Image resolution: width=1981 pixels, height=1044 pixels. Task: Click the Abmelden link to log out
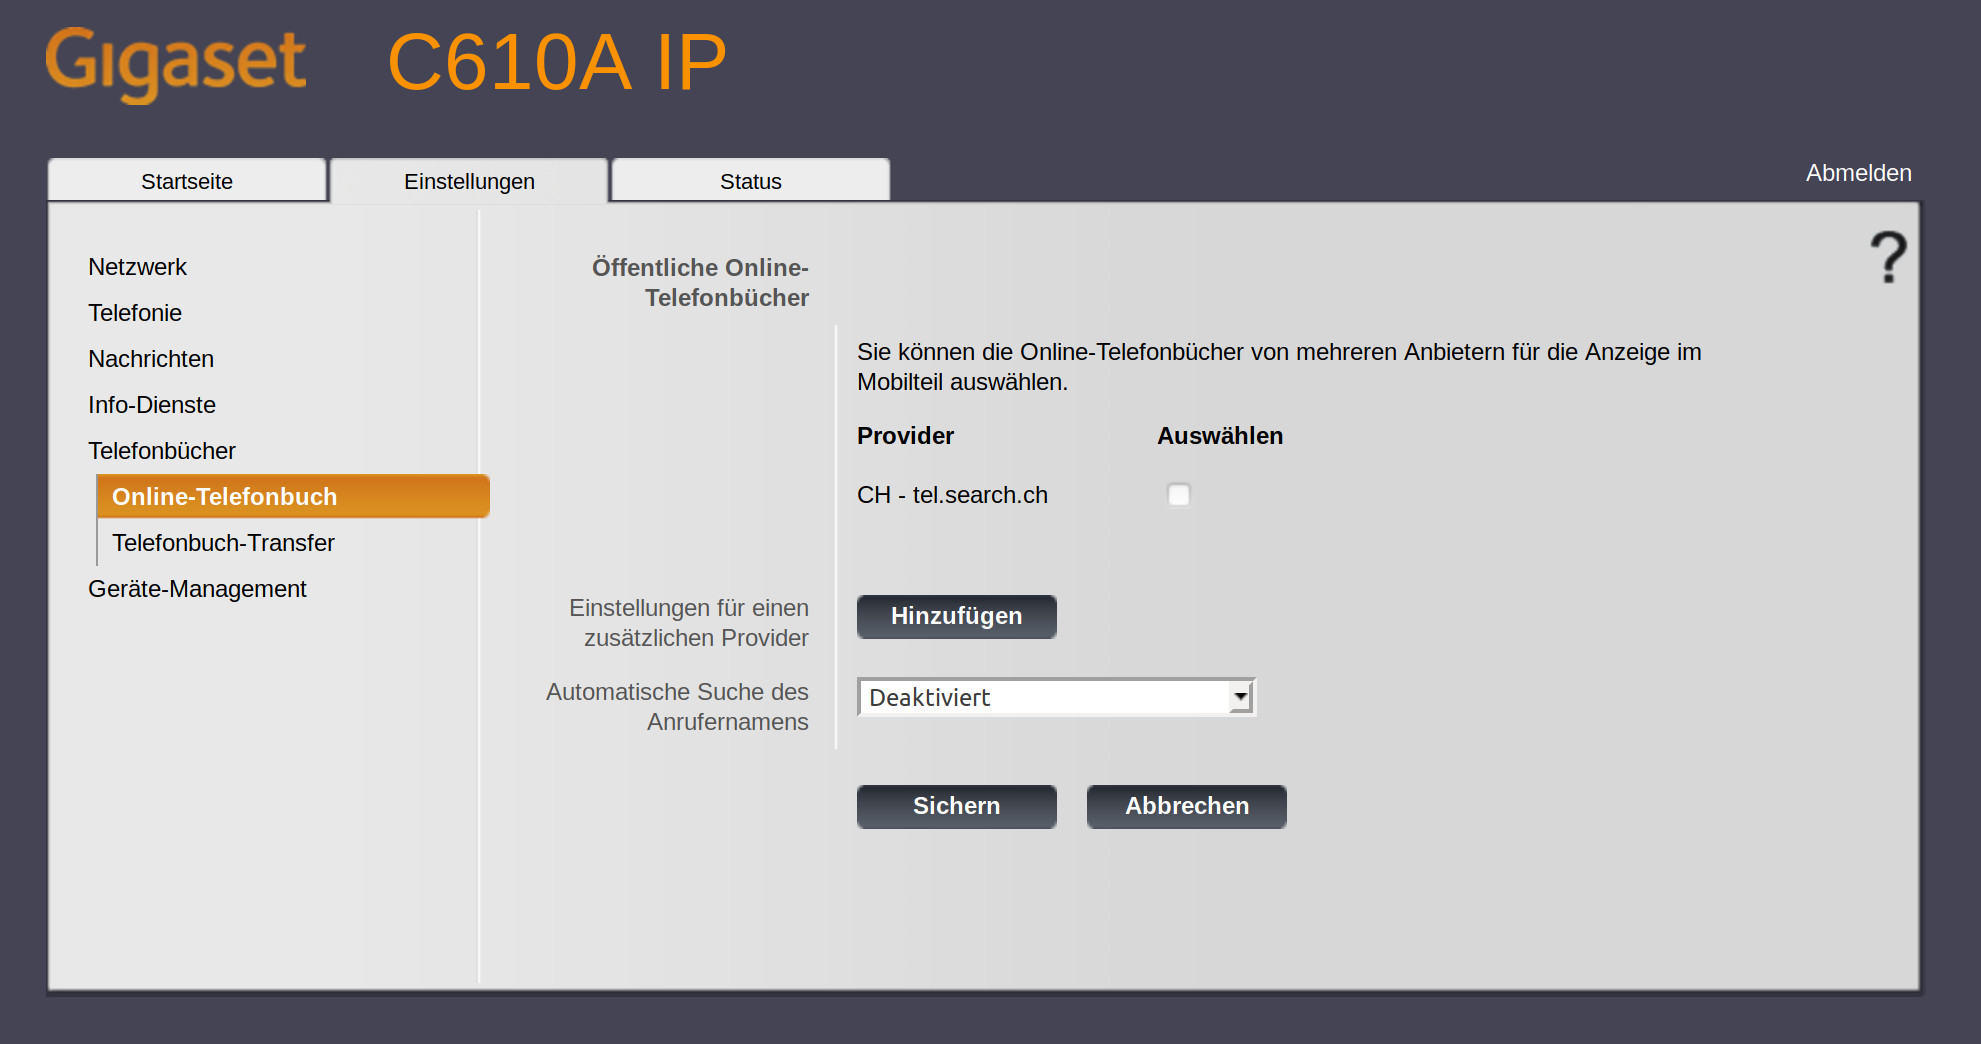[x=1858, y=173]
